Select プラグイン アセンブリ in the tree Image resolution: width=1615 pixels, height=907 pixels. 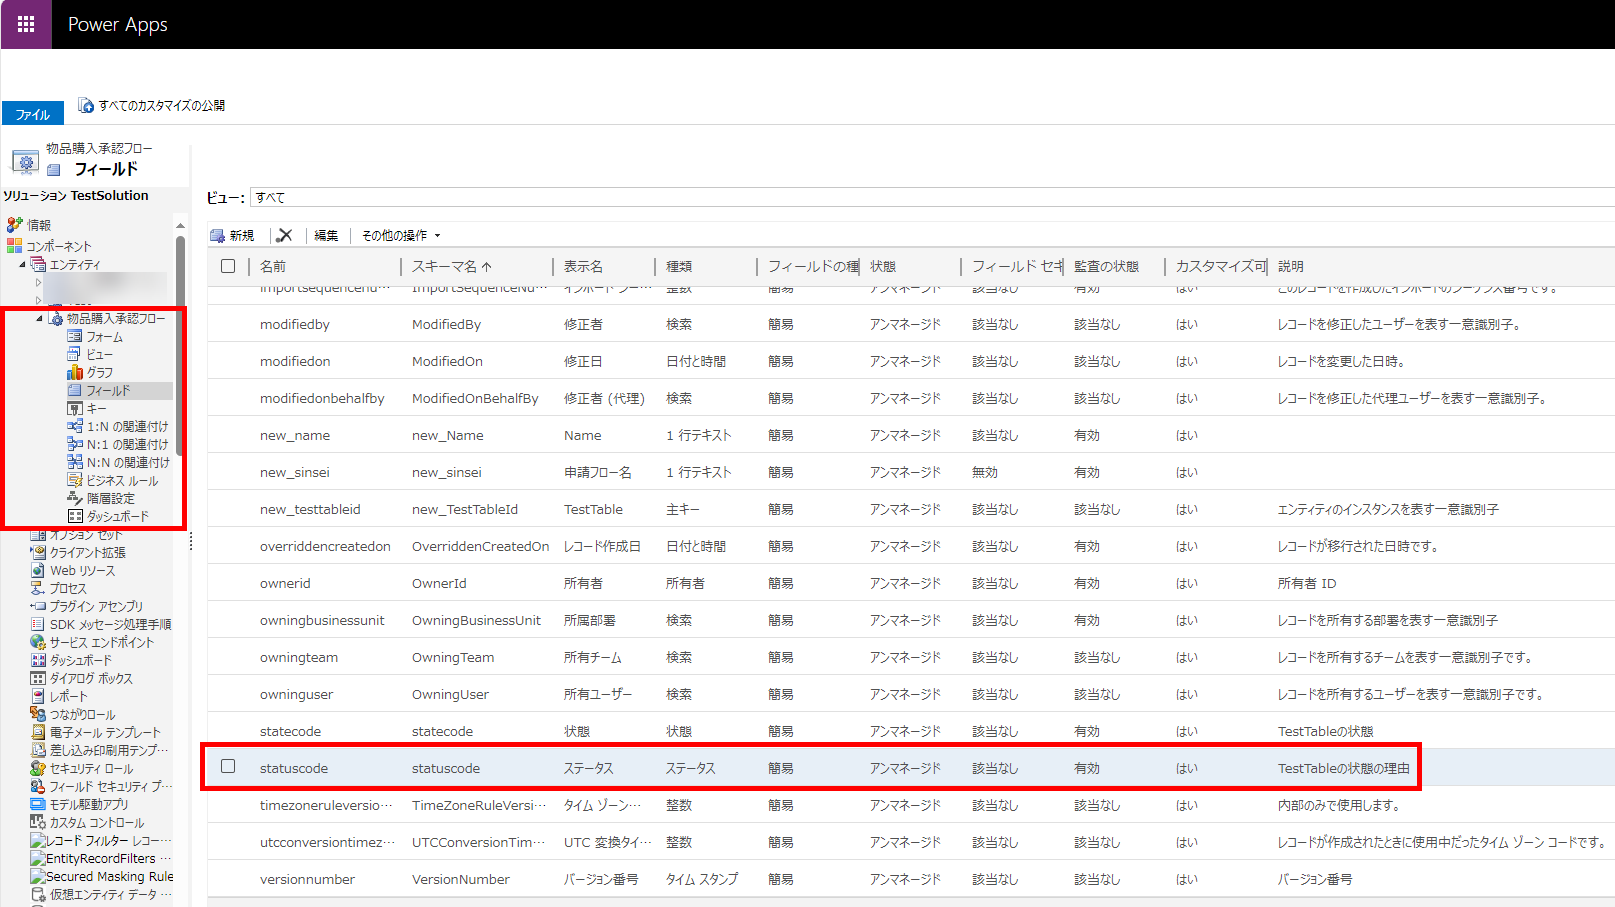pos(96,606)
